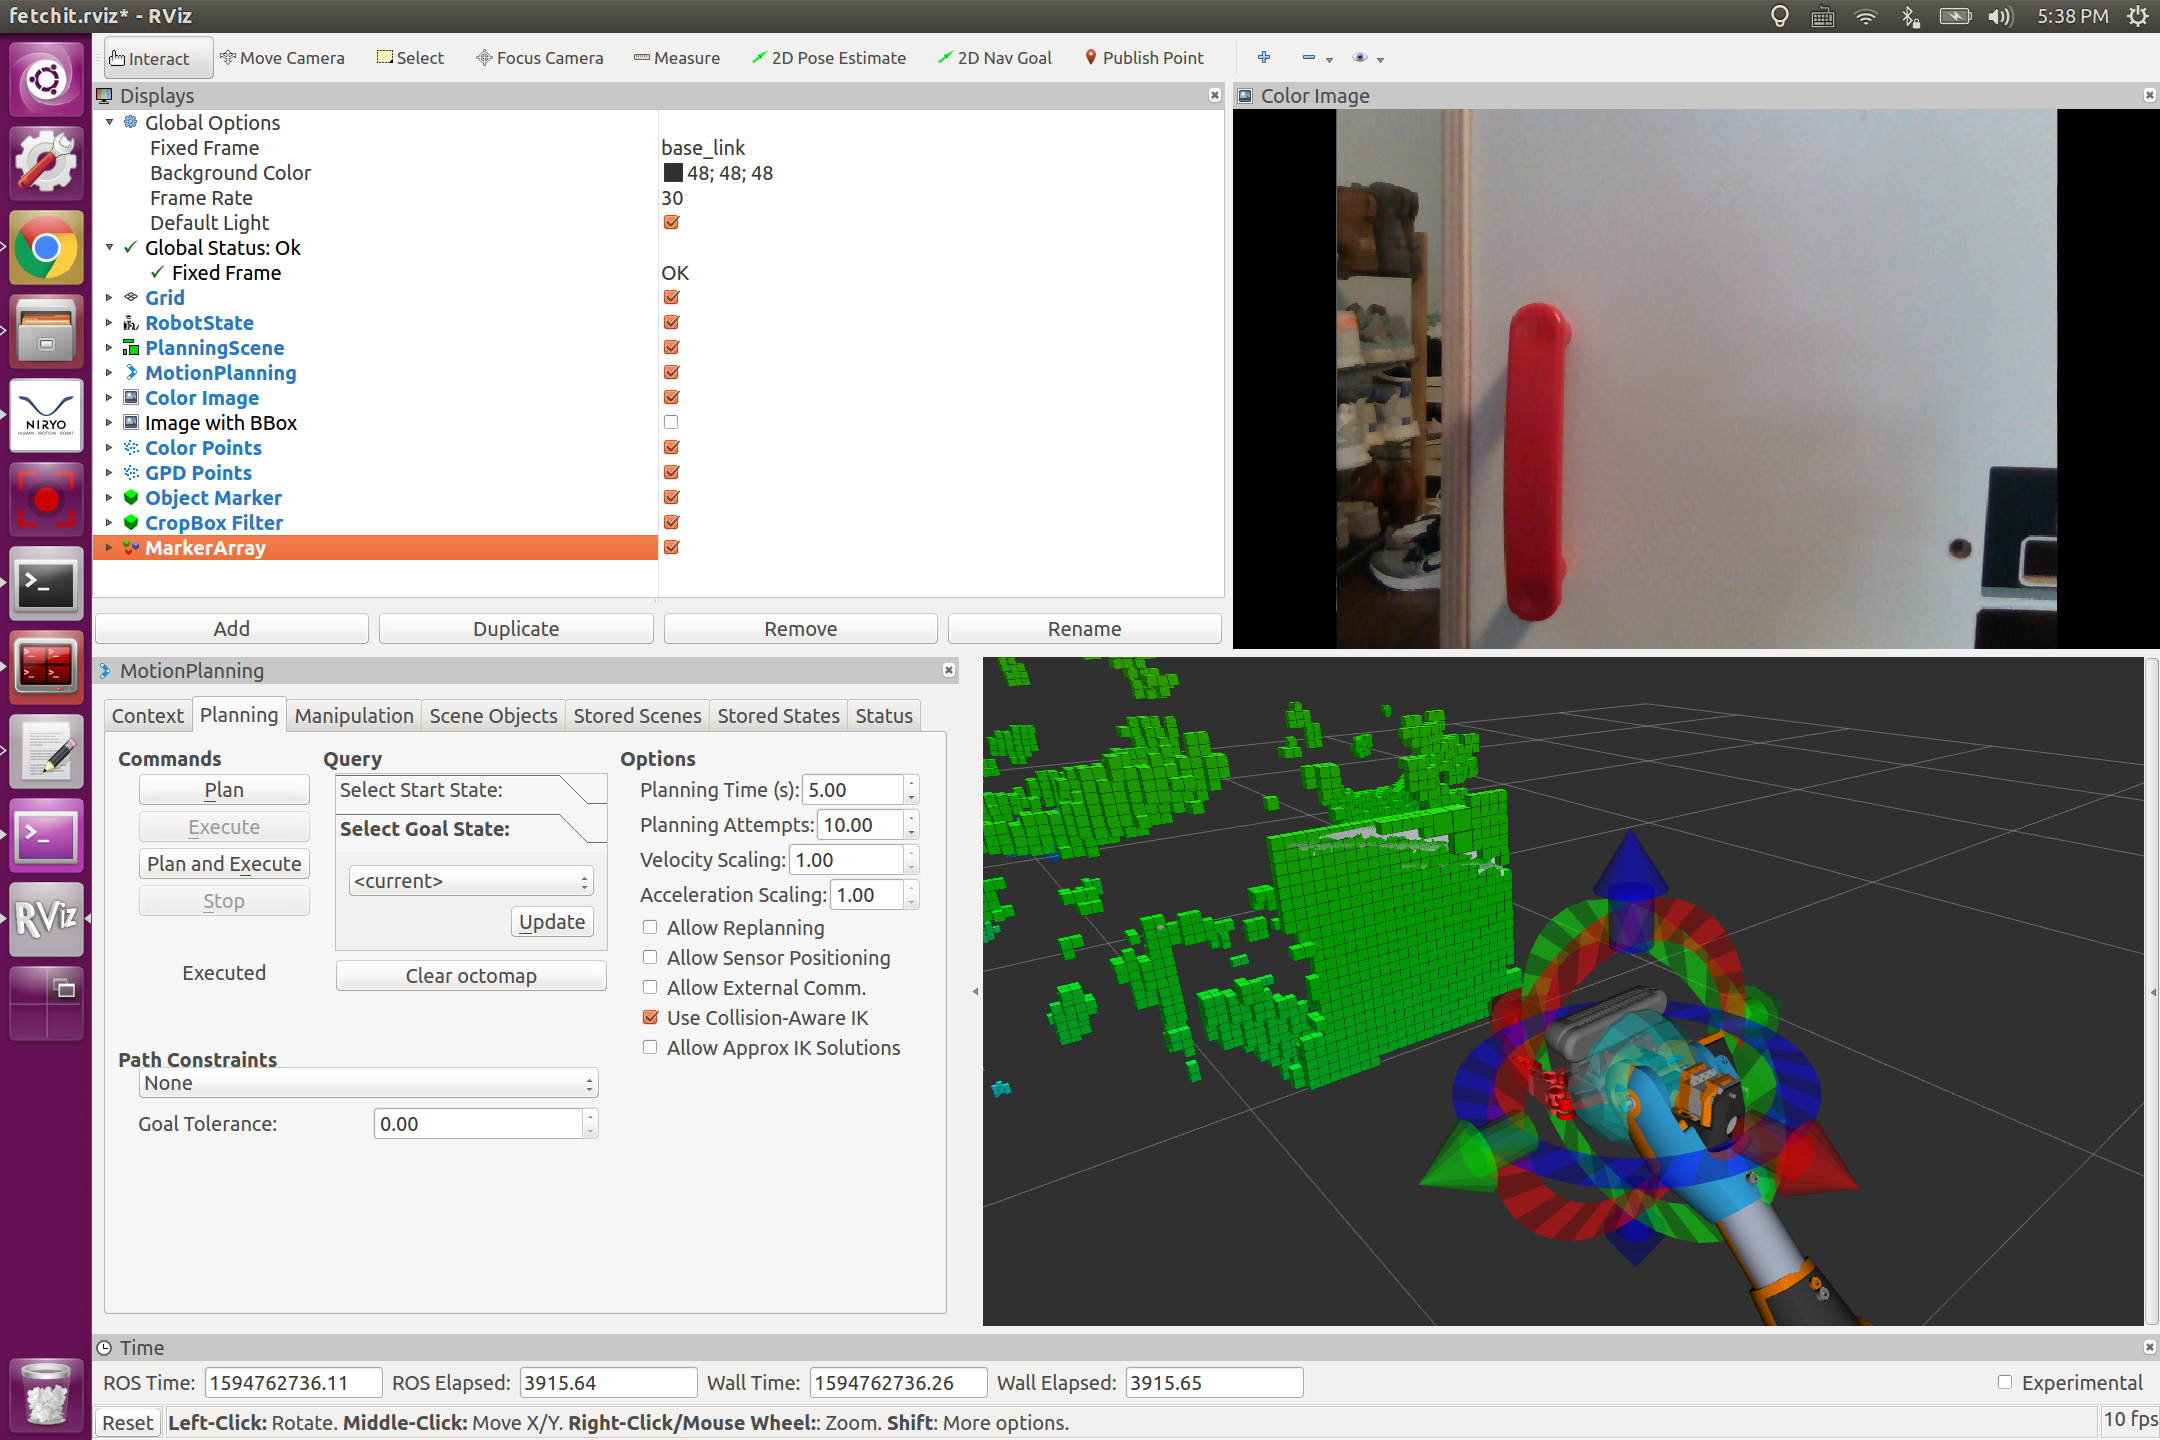Activate the Publish Point tool

(x=1144, y=57)
